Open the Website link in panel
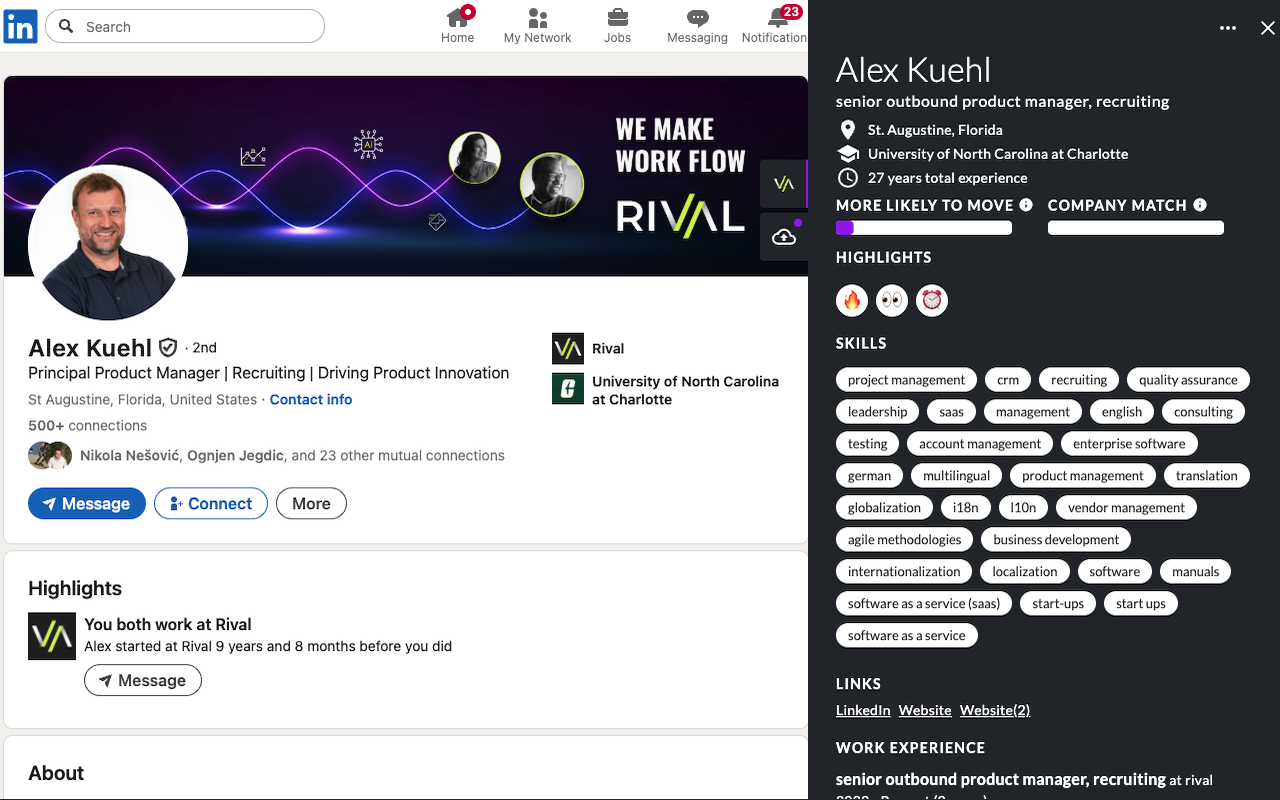The width and height of the screenshot is (1280, 800). point(925,710)
